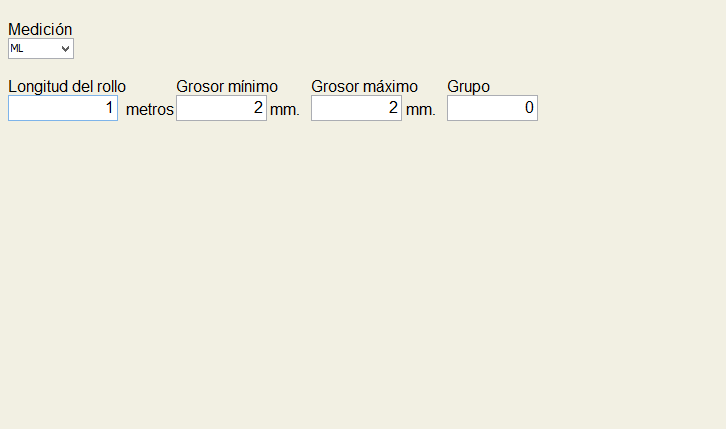Click the Medición label
Image resolution: width=726 pixels, height=429 pixels.
tap(40, 29)
